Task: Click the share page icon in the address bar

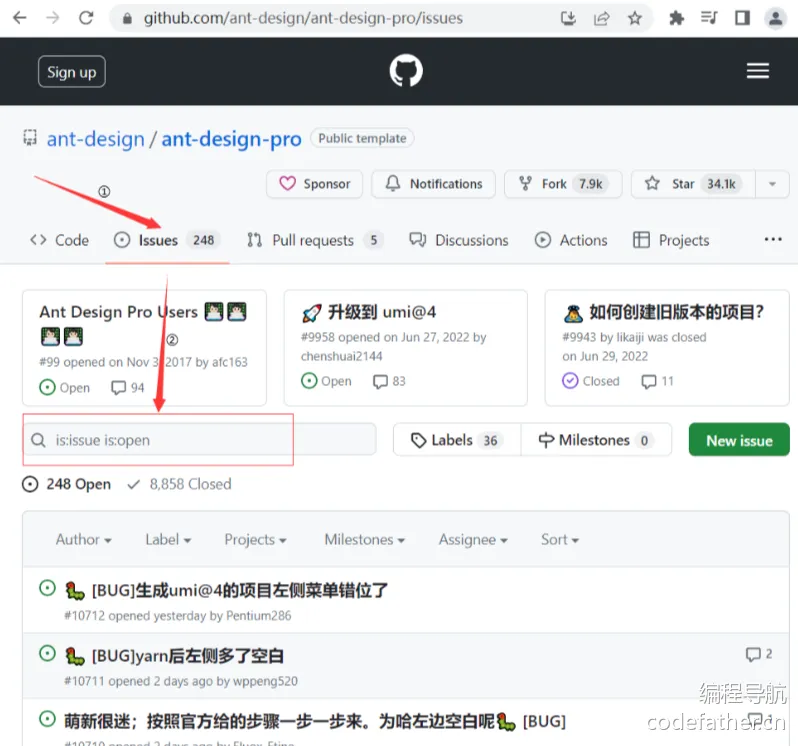Action: coord(602,19)
